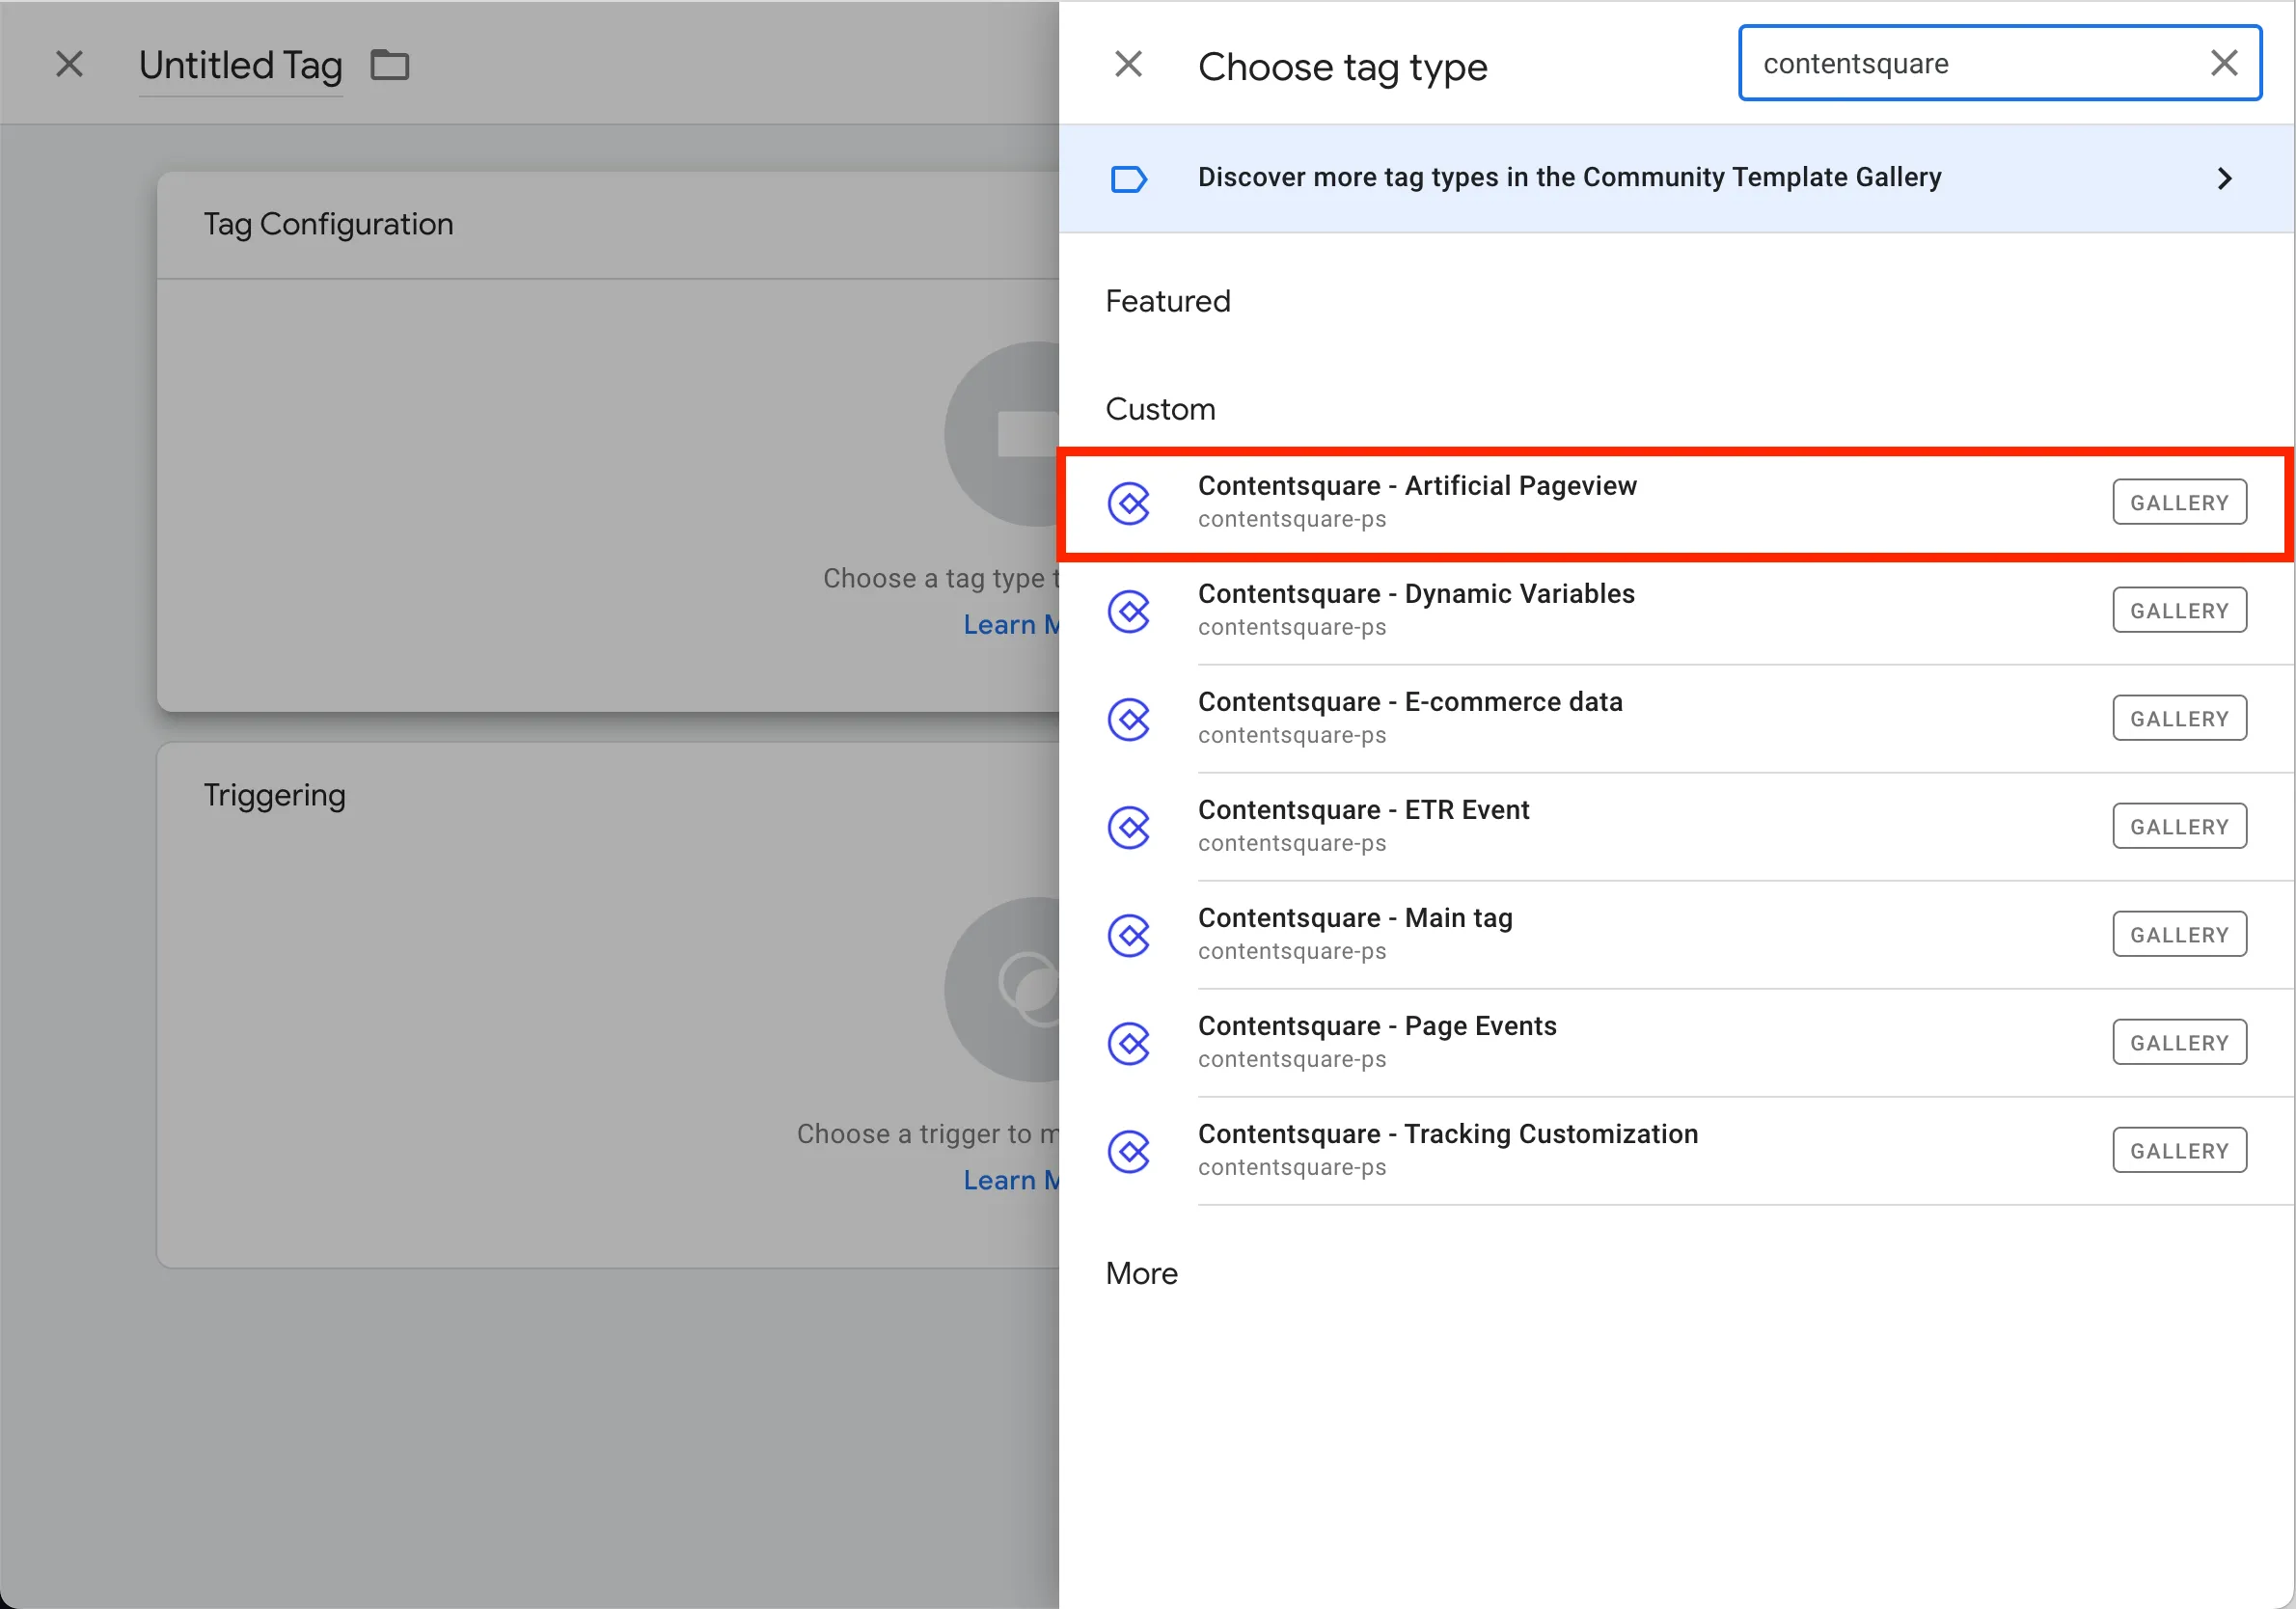Click the Contentsquare logo for E-commerce data
The image size is (2296, 1609).
pos(1129,719)
